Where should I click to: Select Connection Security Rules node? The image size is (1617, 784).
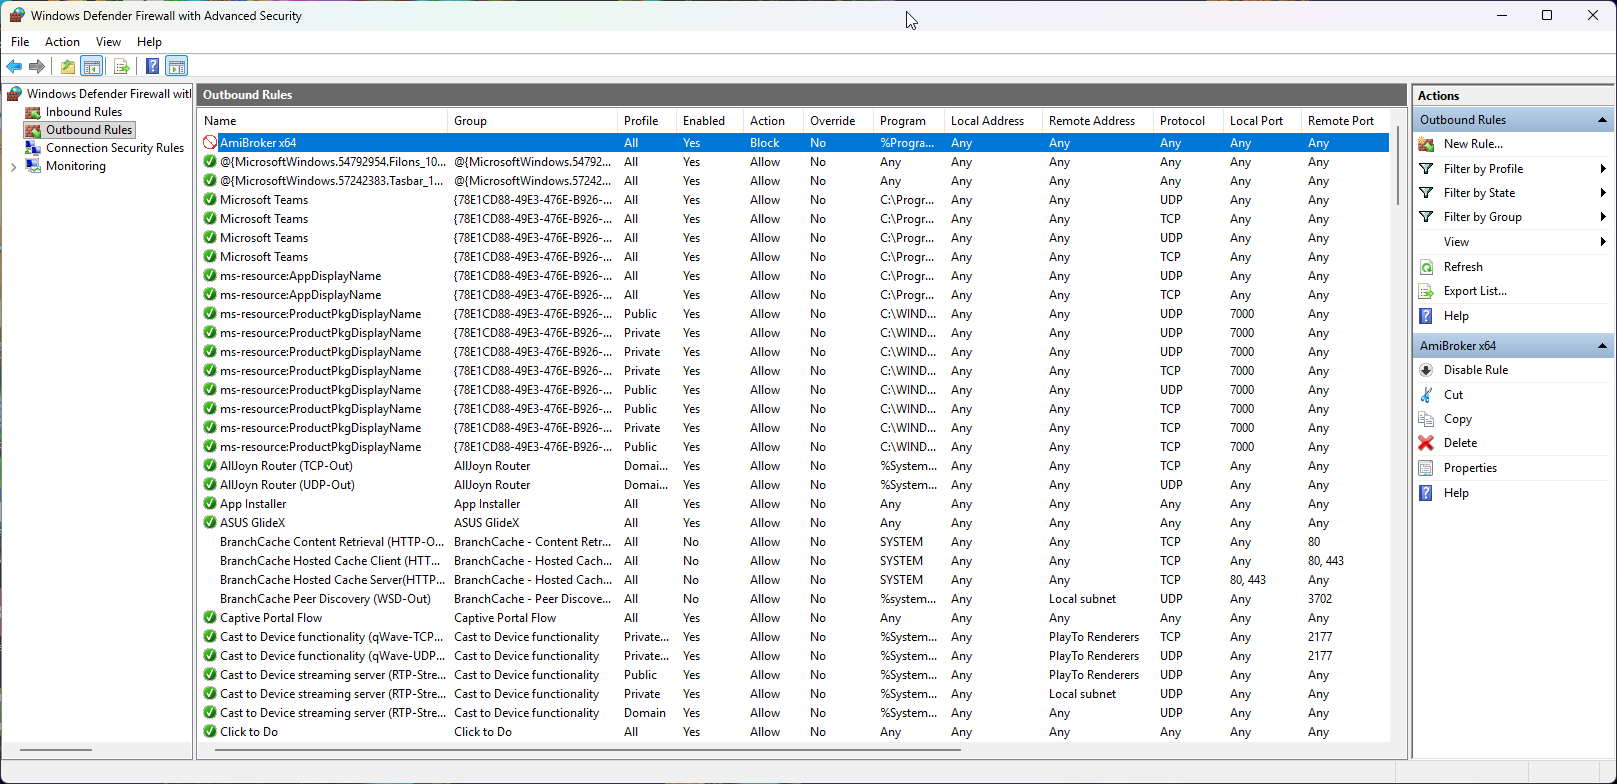[114, 148]
